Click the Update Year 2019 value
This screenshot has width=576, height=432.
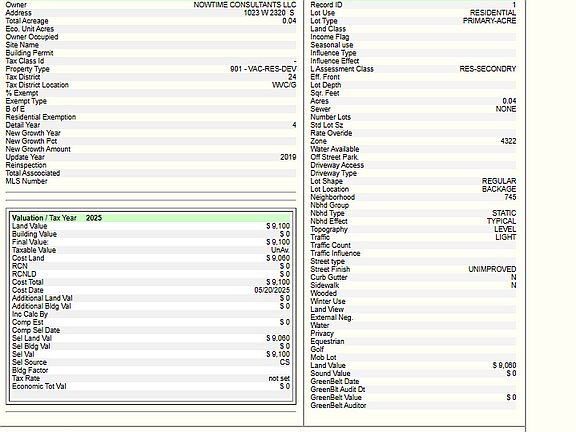(x=288, y=157)
